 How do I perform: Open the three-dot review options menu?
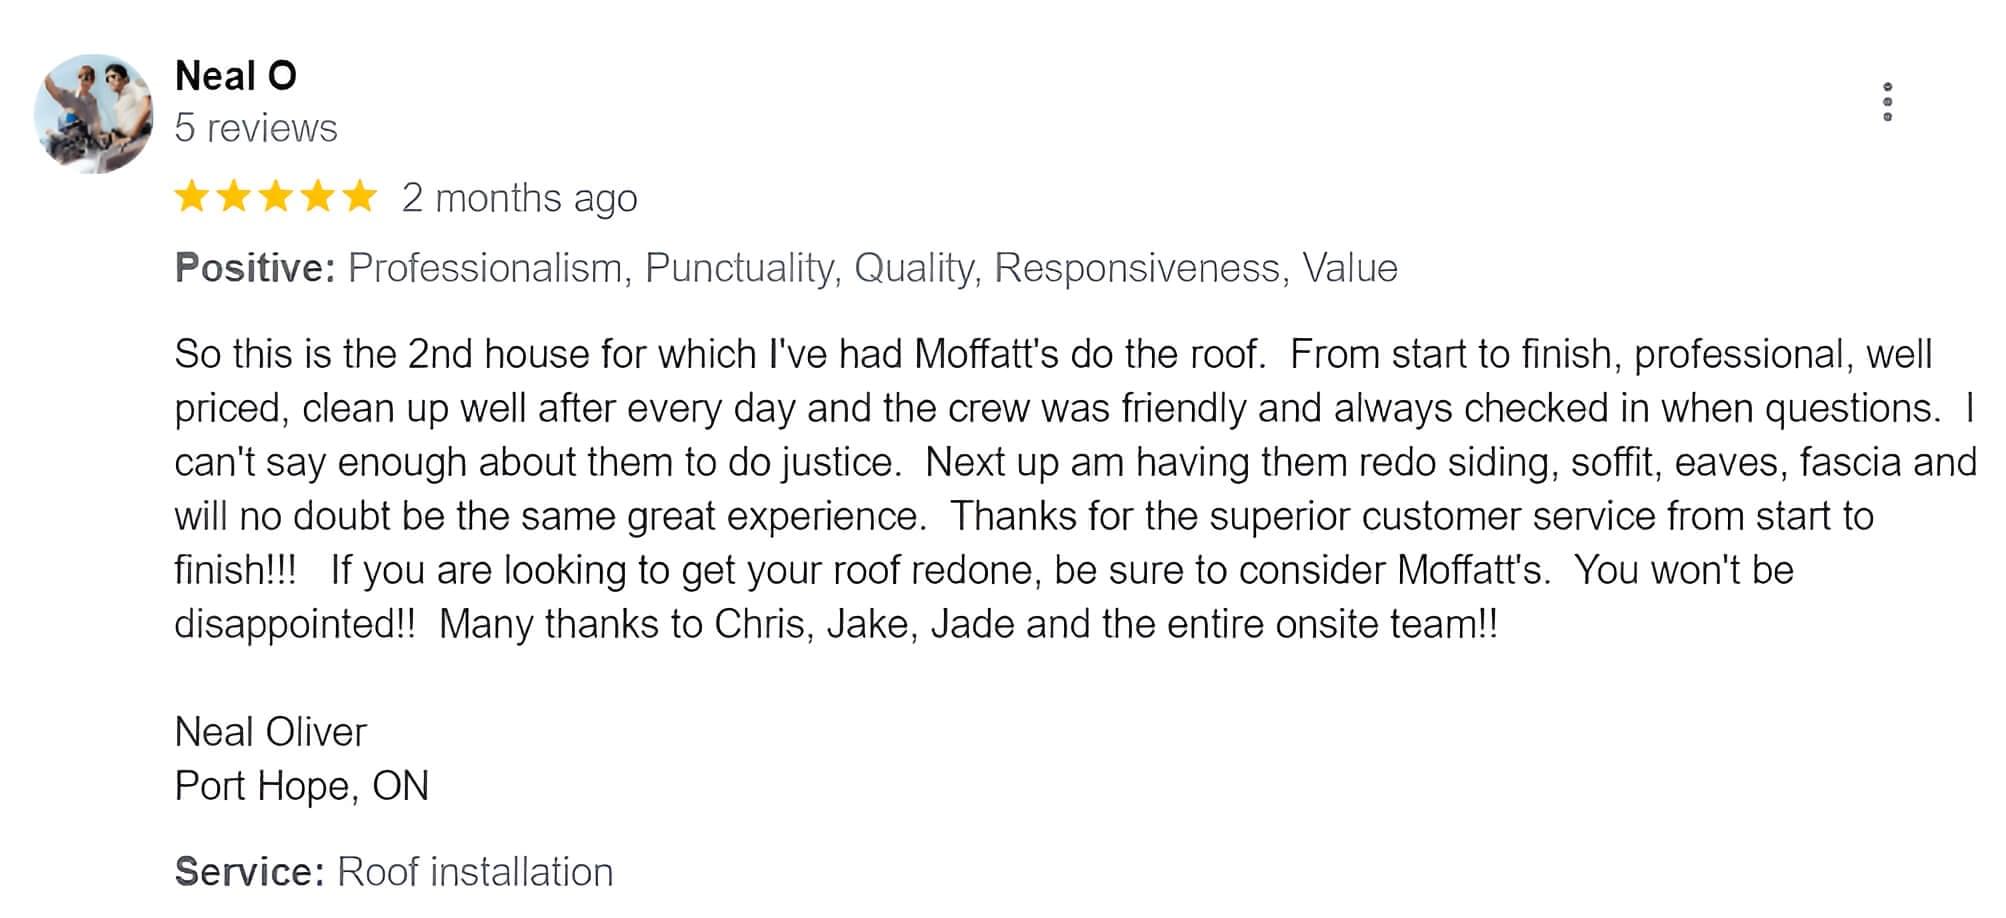coord(1886,102)
